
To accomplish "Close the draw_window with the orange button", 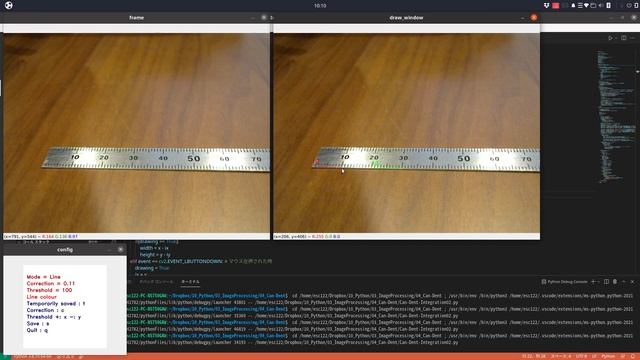I will coord(533,18).
